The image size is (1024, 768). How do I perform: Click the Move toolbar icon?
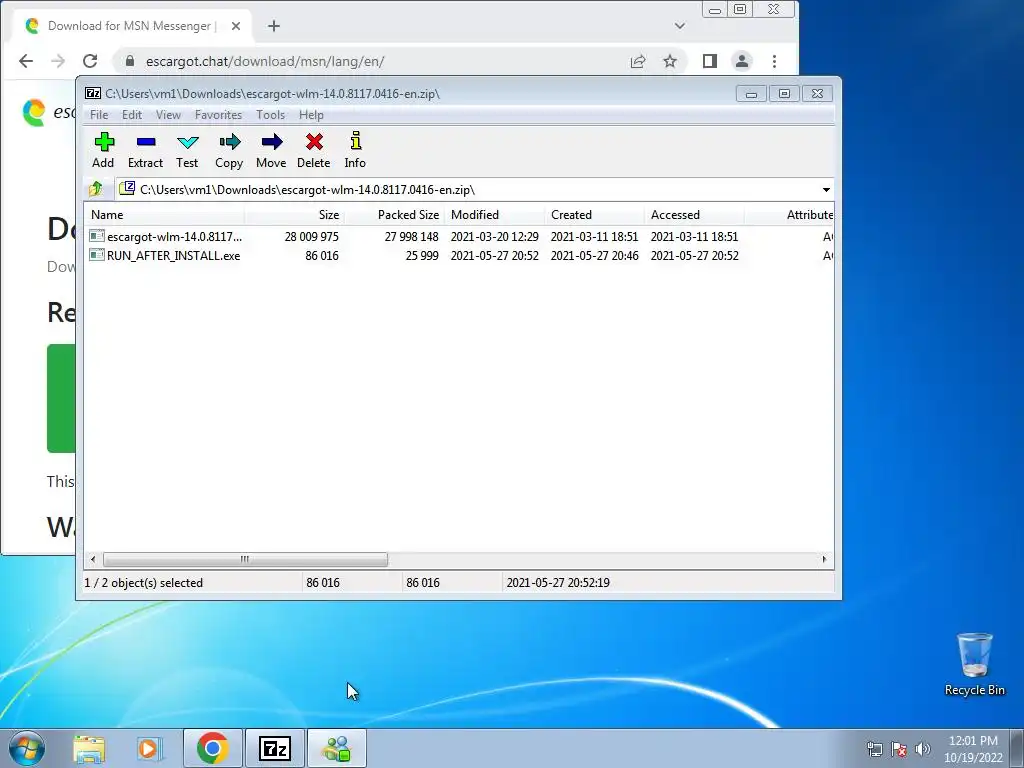click(x=271, y=150)
